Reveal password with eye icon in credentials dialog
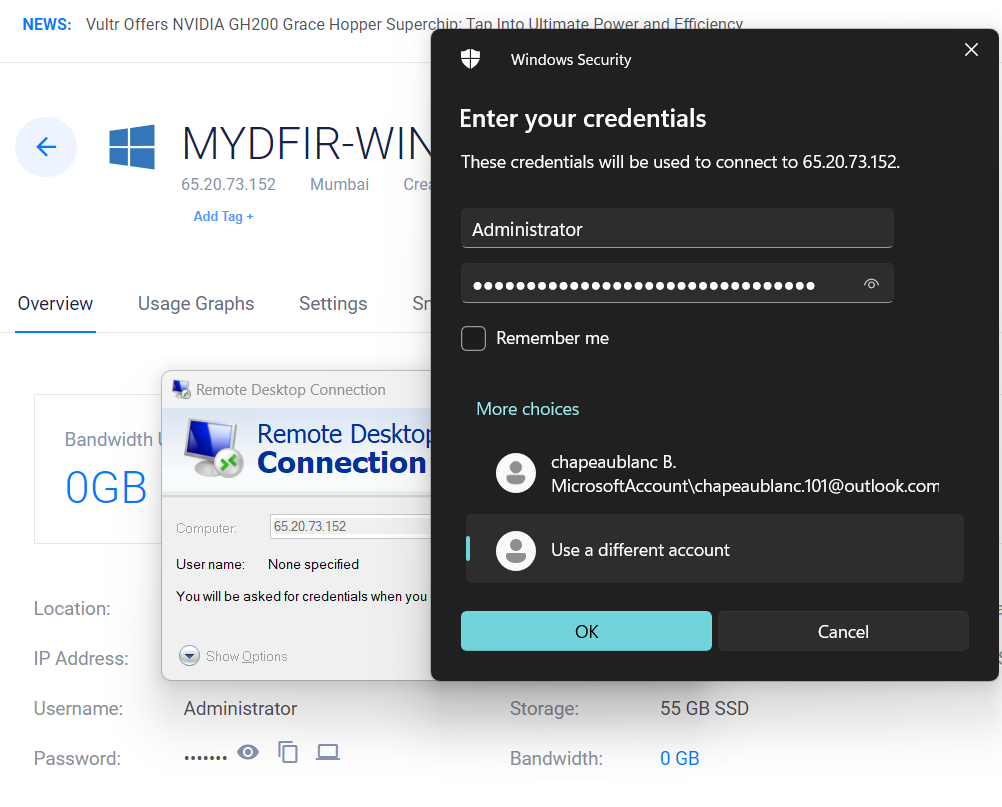 (x=871, y=284)
